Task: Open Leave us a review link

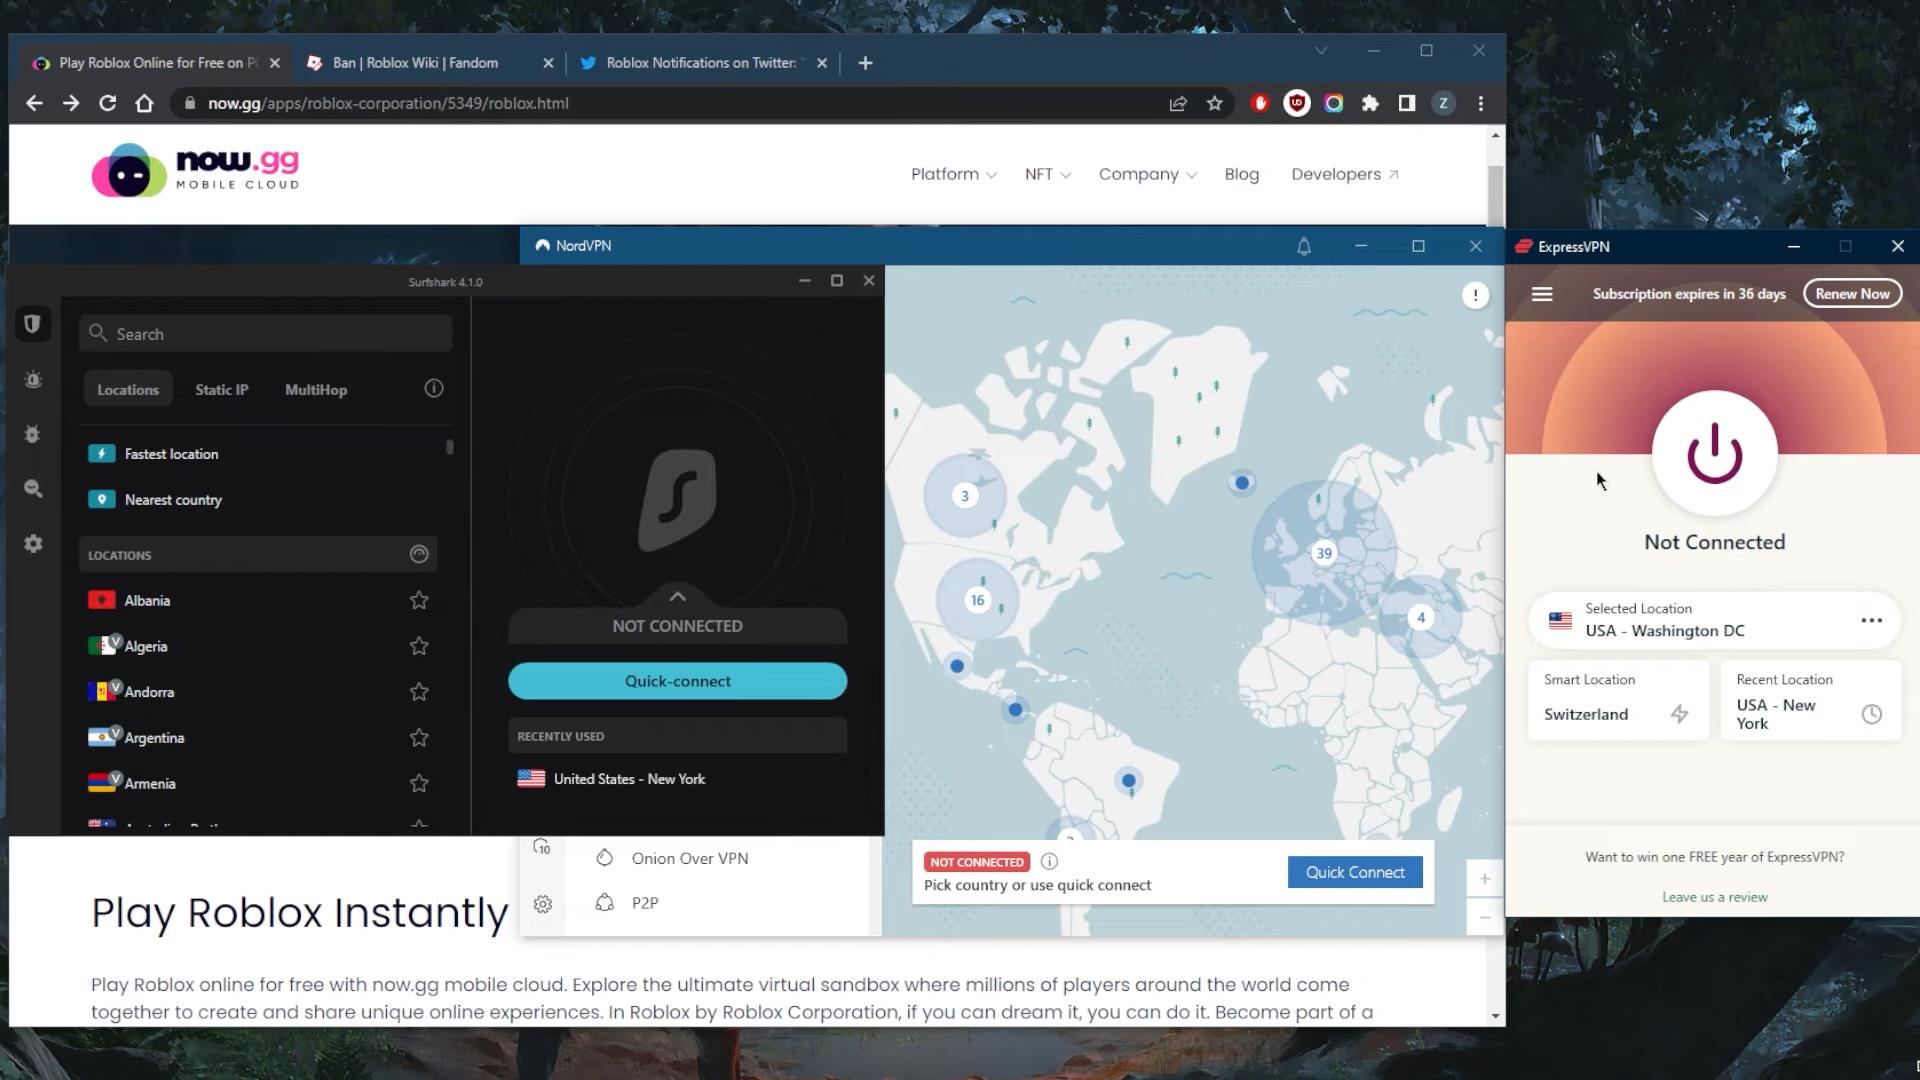Action: pyautogui.click(x=1714, y=897)
